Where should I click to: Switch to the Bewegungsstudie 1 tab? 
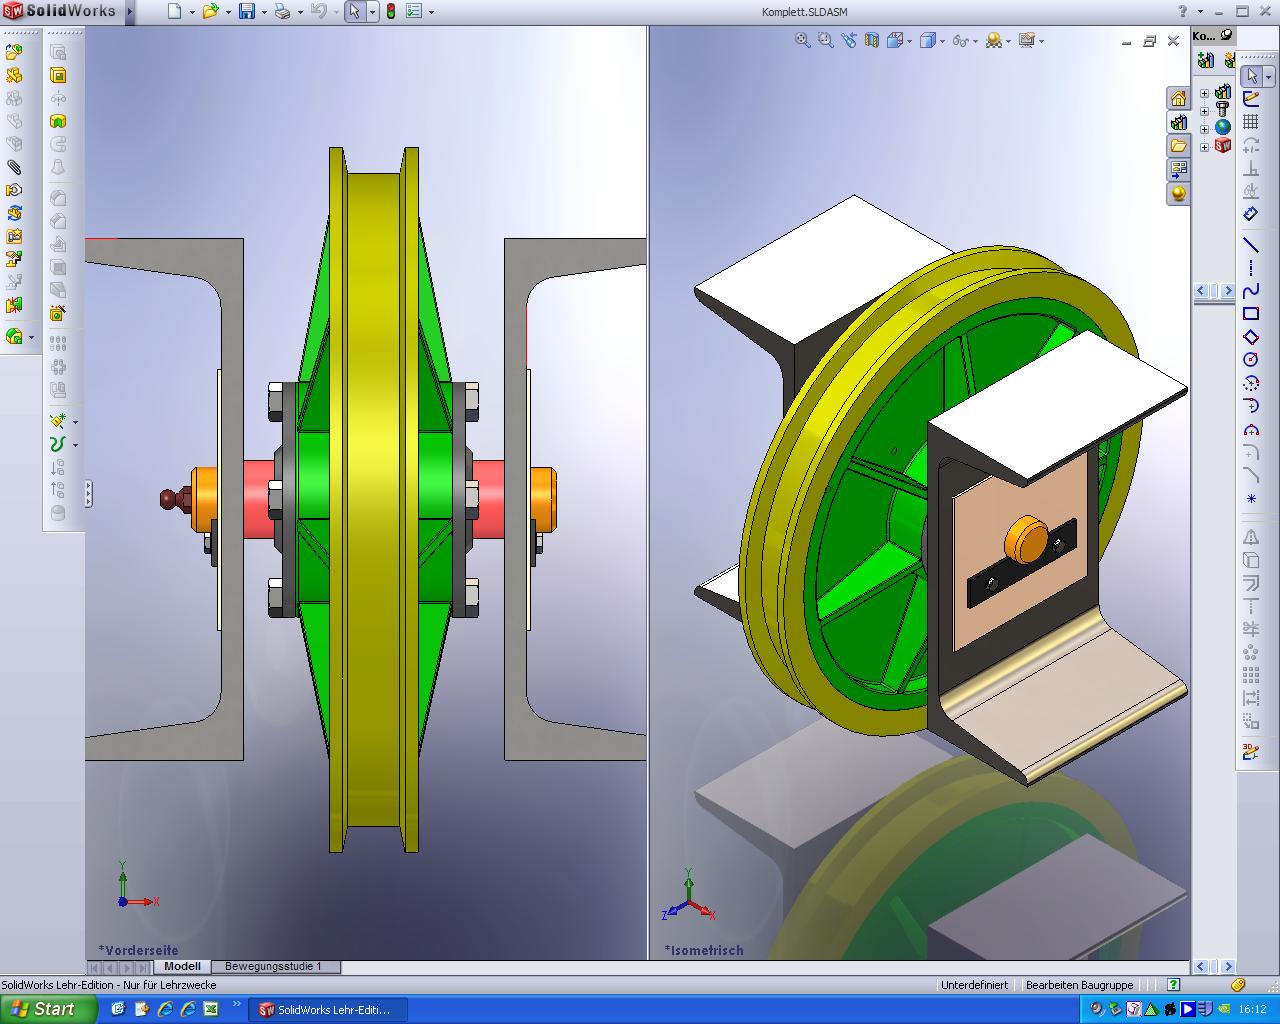273,967
